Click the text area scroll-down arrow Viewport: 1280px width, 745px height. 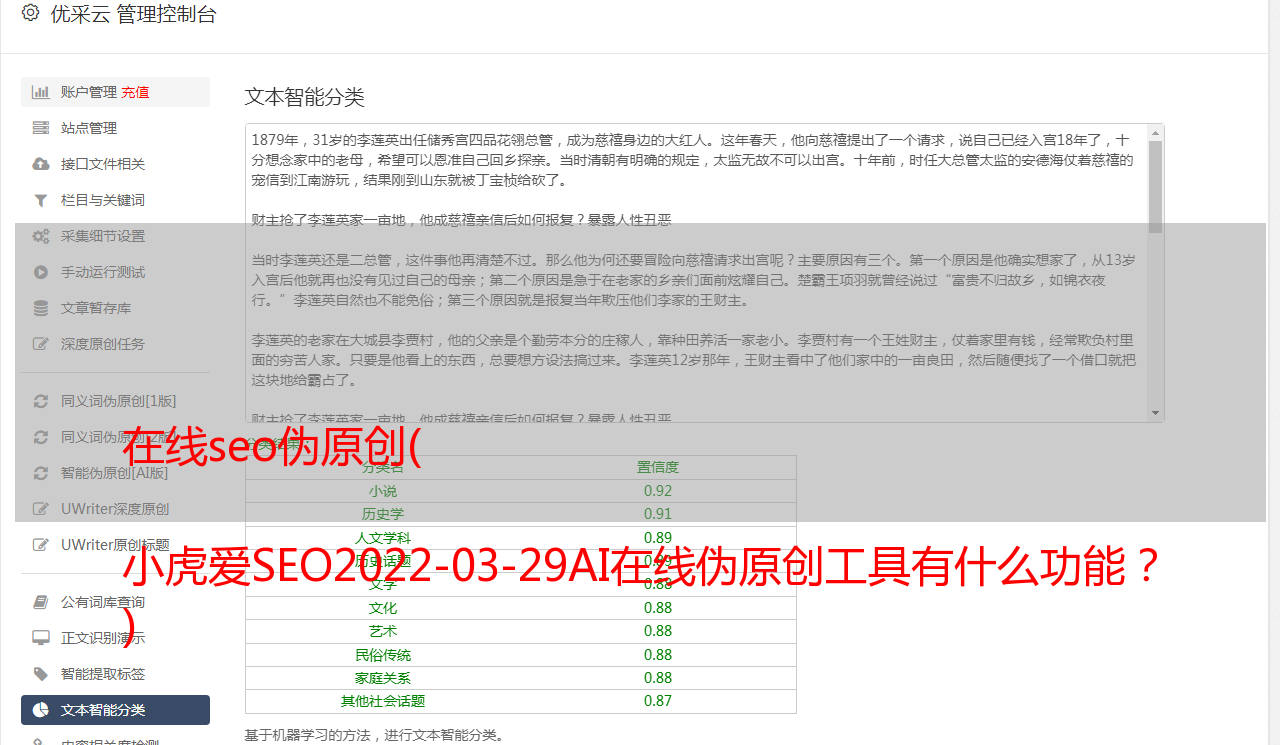point(1156,413)
